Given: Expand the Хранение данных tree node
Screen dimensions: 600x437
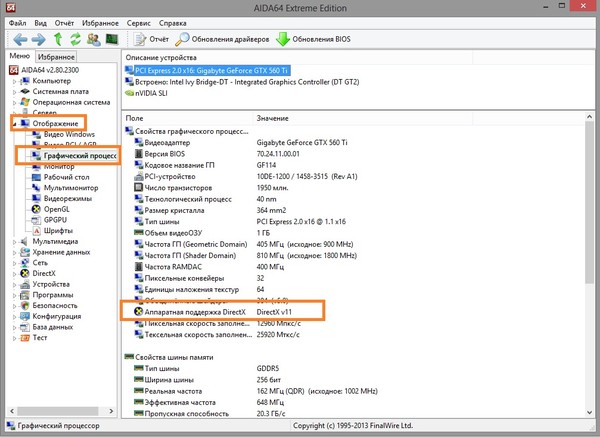Looking at the screenshot, I should (14, 253).
